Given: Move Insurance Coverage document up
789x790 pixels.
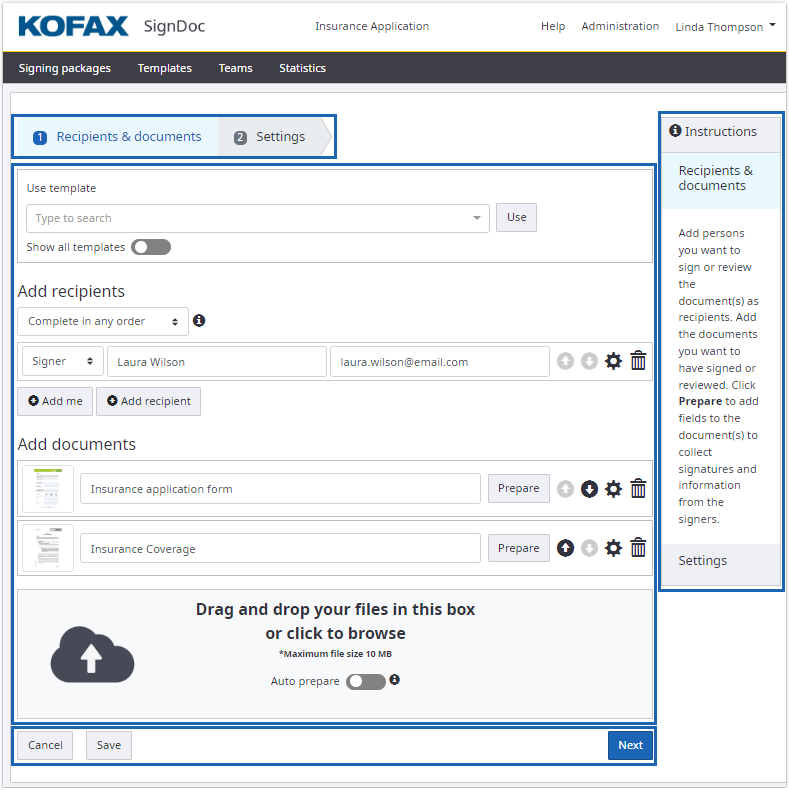Looking at the screenshot, I should click(x=566, y=549).
